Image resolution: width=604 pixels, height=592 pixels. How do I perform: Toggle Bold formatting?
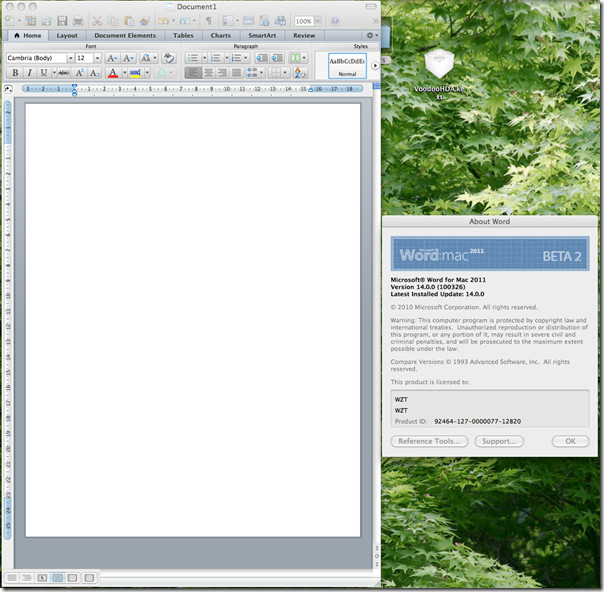coord(15,72)
